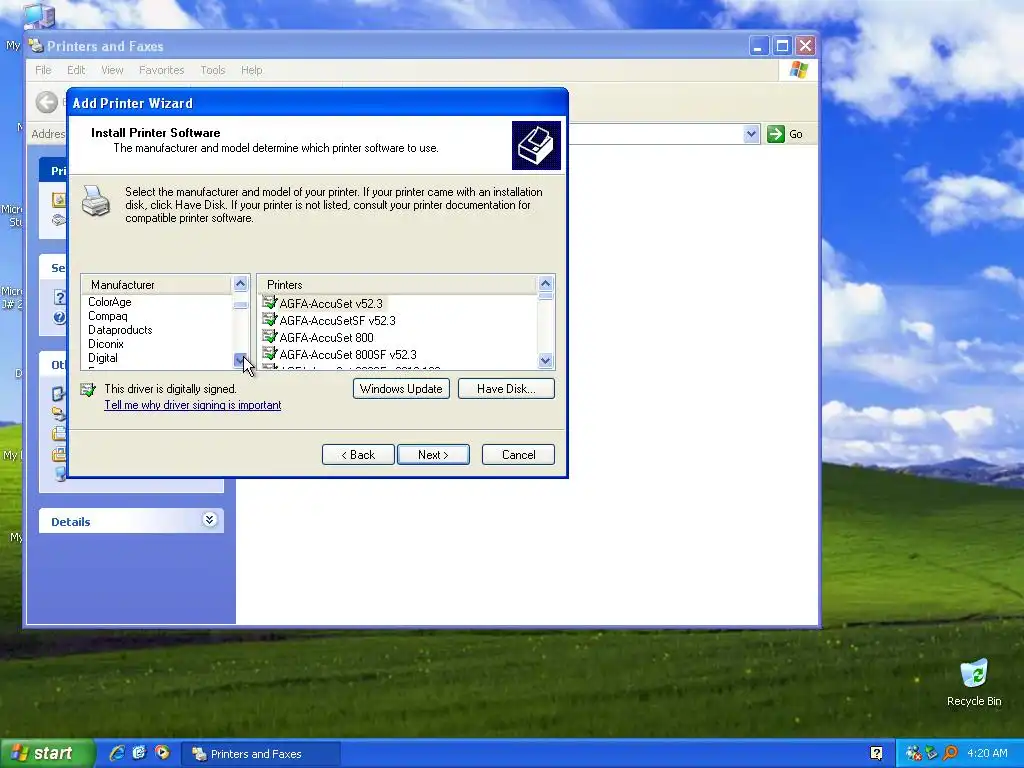The width and height of the screenshot is (1024, 768).
Task: Click the magnifier tray icon
Action: pos(950,754)
